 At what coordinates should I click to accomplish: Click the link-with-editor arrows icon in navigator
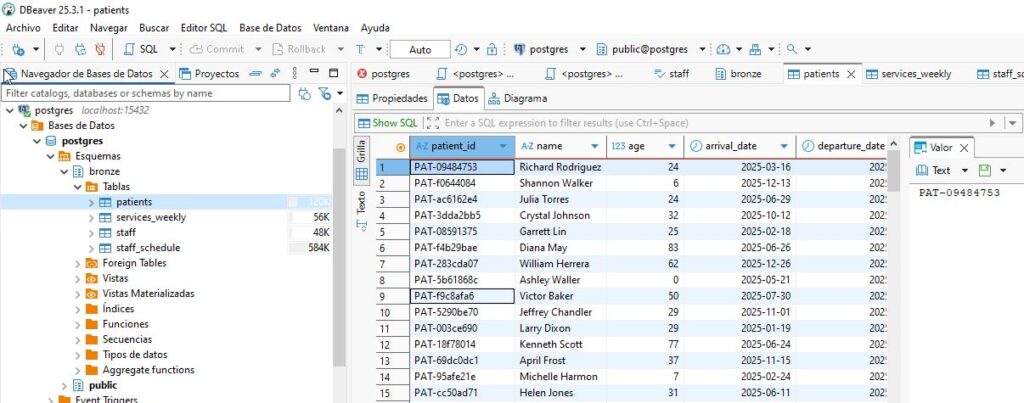tap(275, 73)
